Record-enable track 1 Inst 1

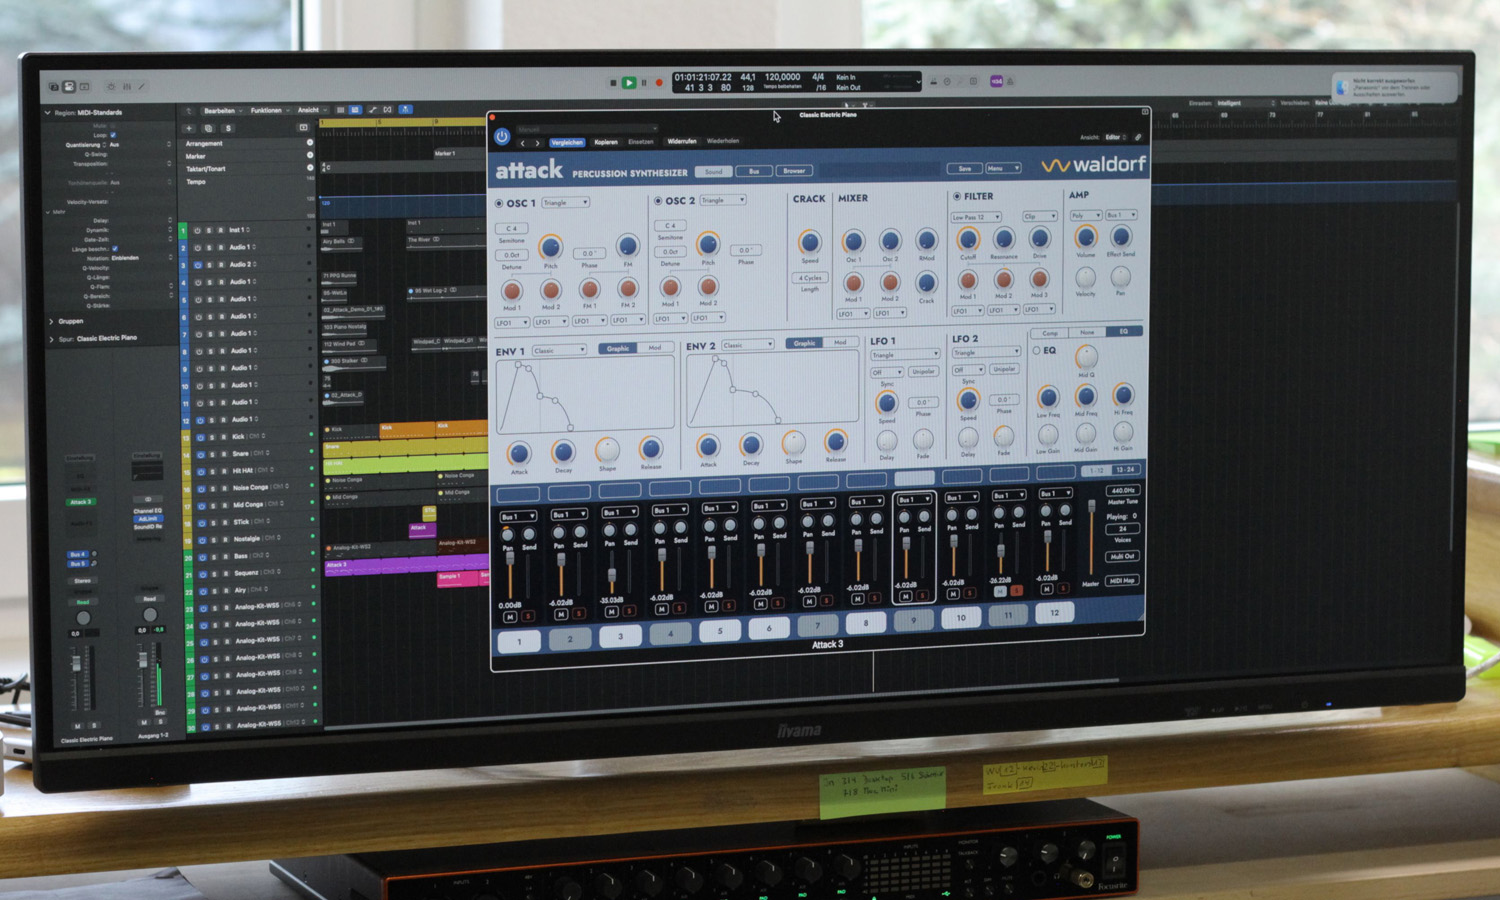[x=220, y=230]
